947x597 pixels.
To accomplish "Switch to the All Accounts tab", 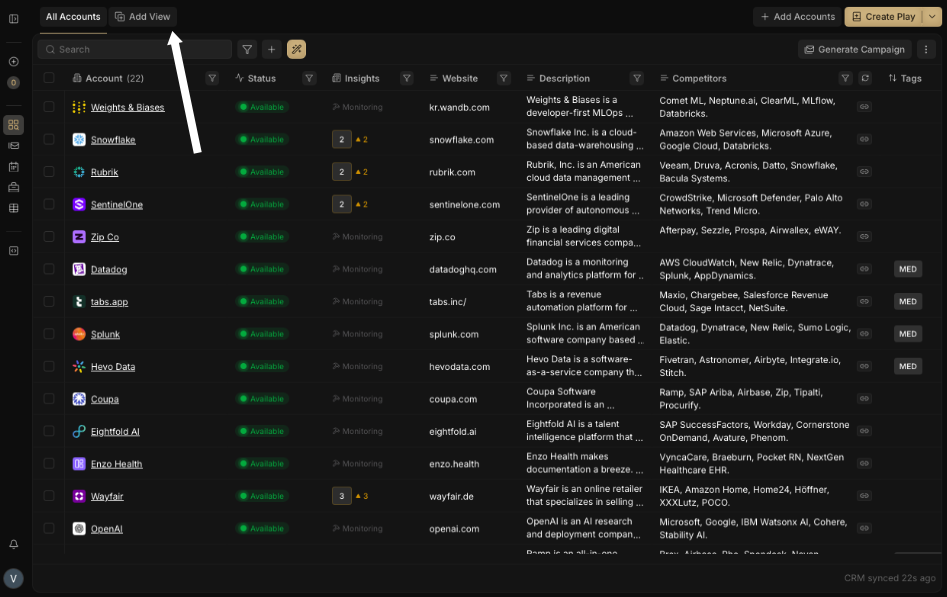I will [73, 17].
